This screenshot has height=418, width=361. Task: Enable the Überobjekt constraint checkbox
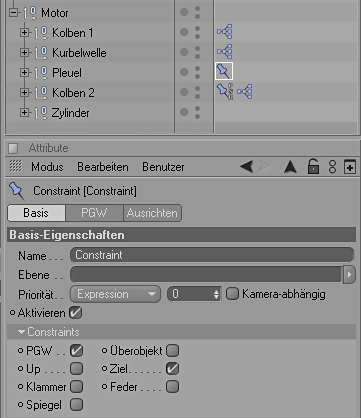pyautogui.click(x=173, y=350)
